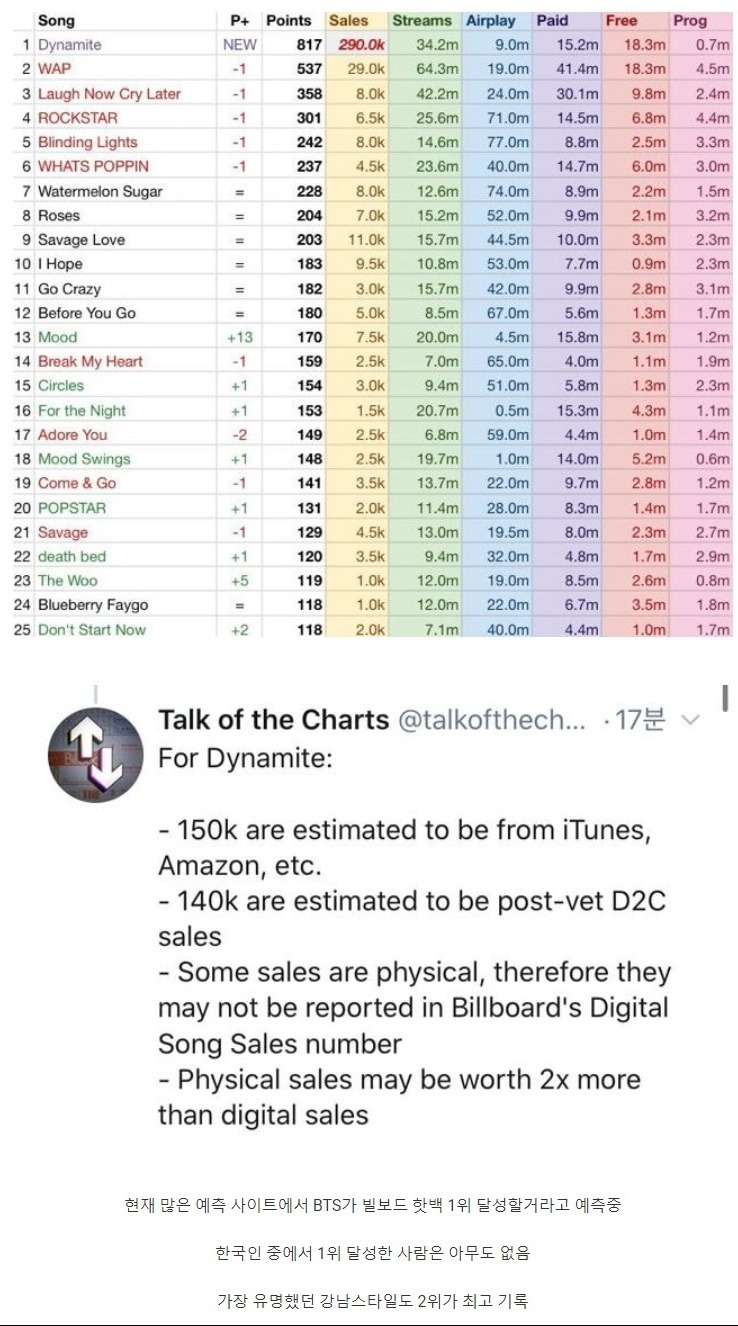738x1326 pixels.
Task: Click the WAP song title
Action: (x=54, y=69)
